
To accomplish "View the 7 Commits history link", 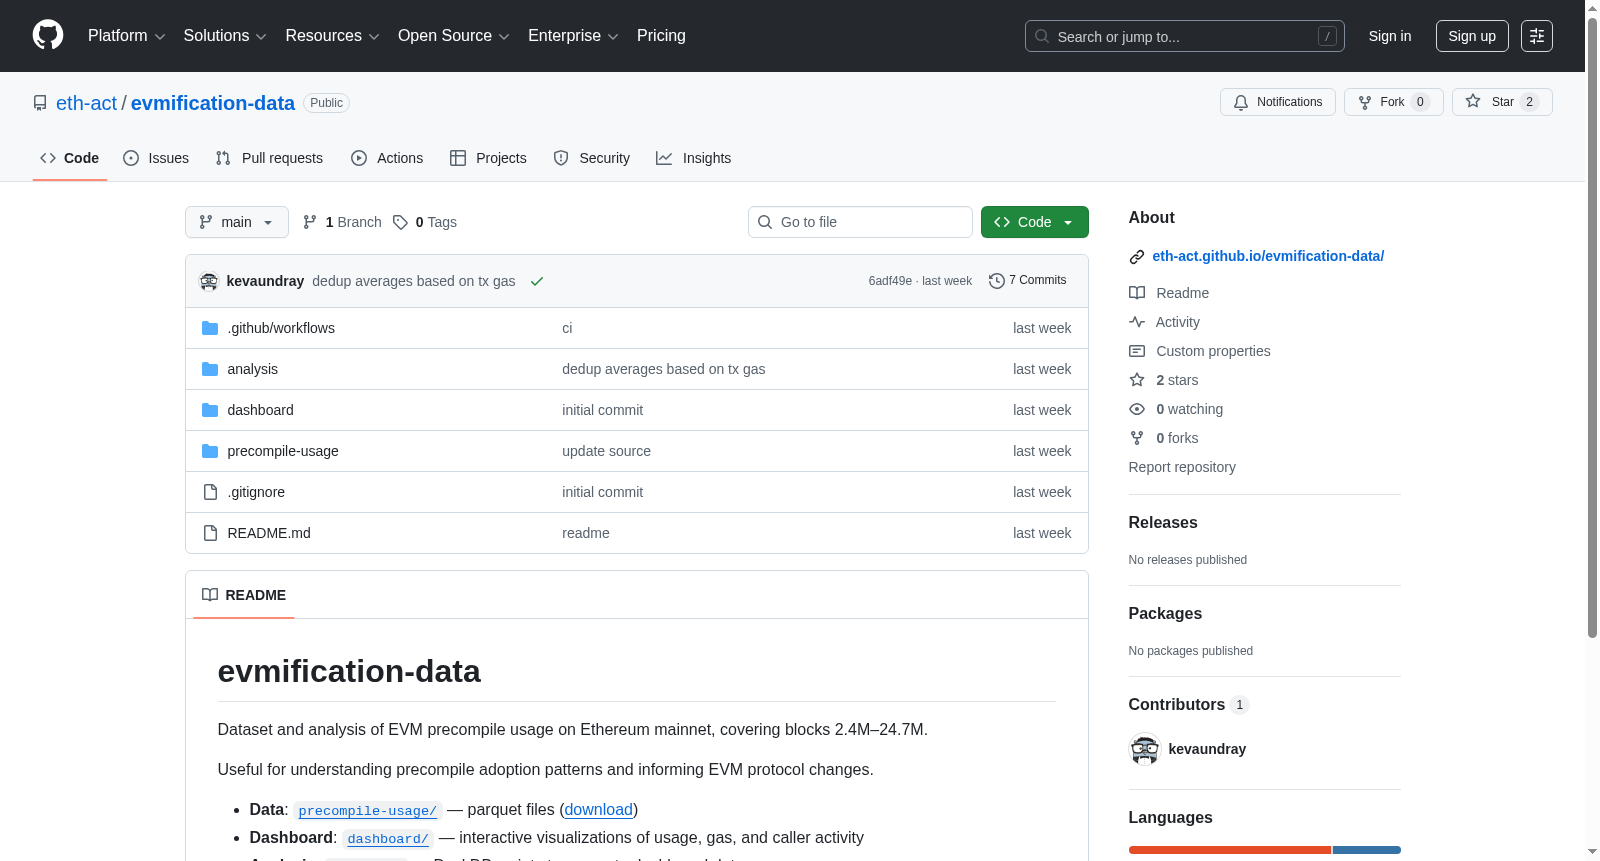I will (1028, 281).
